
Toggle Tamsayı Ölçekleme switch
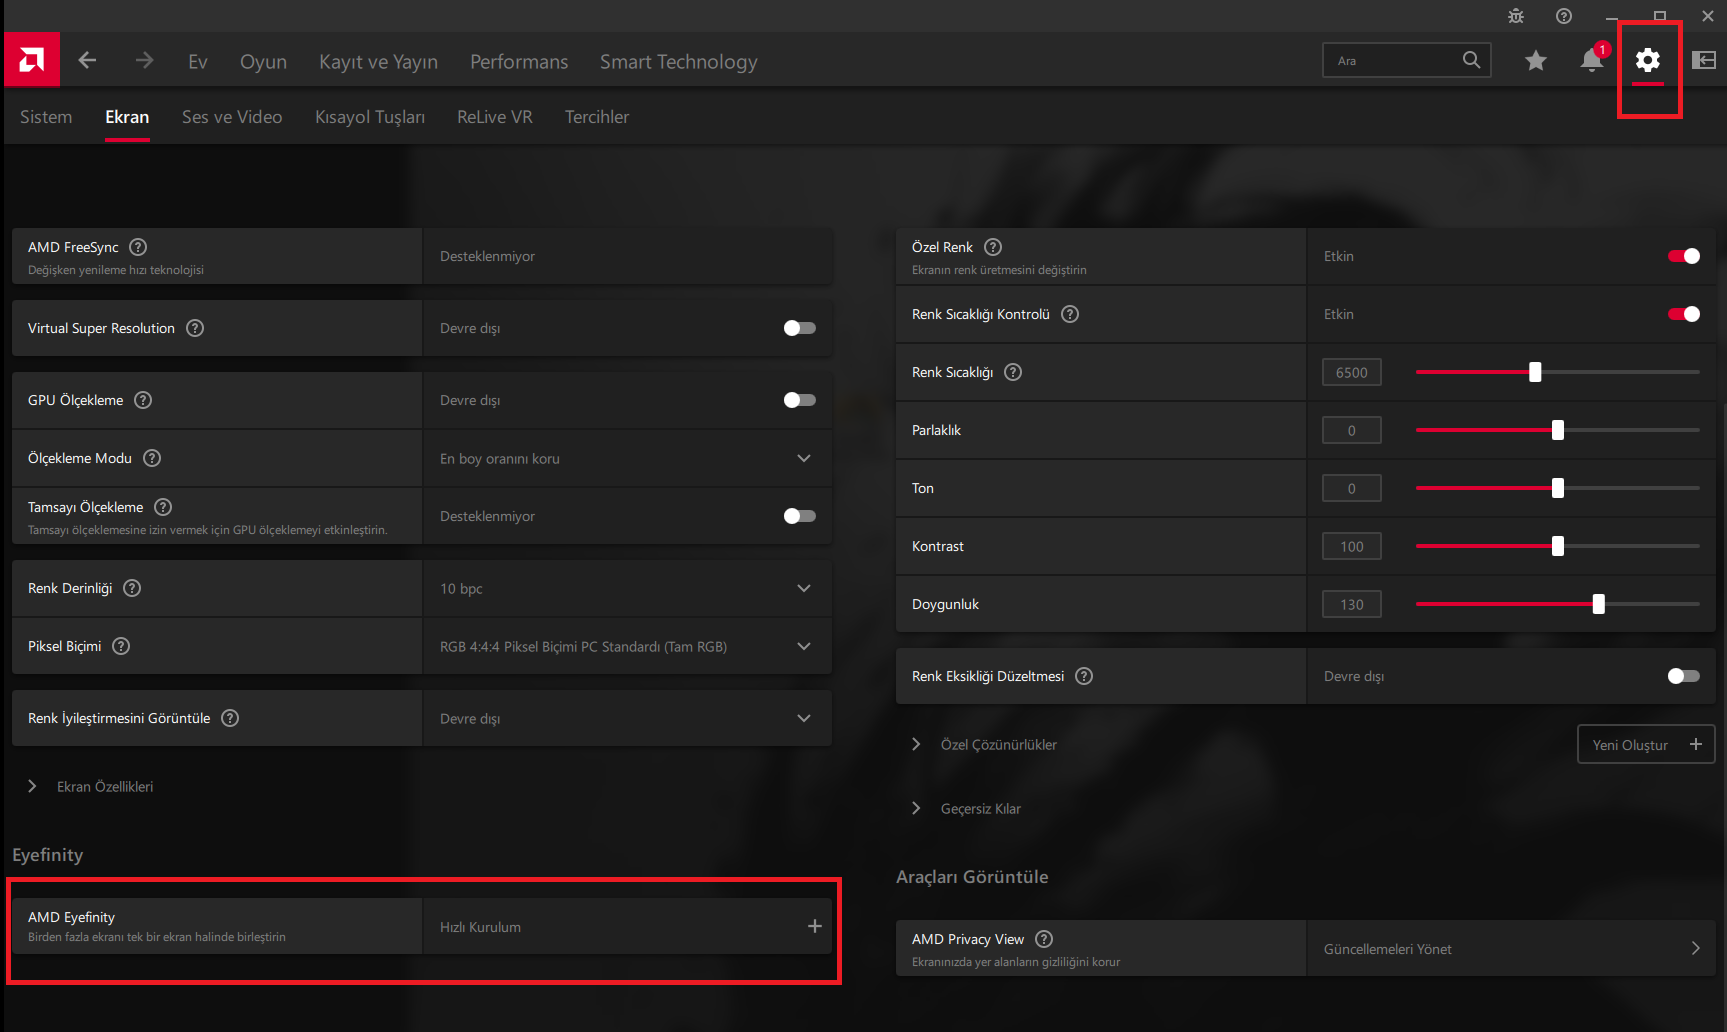800,516
